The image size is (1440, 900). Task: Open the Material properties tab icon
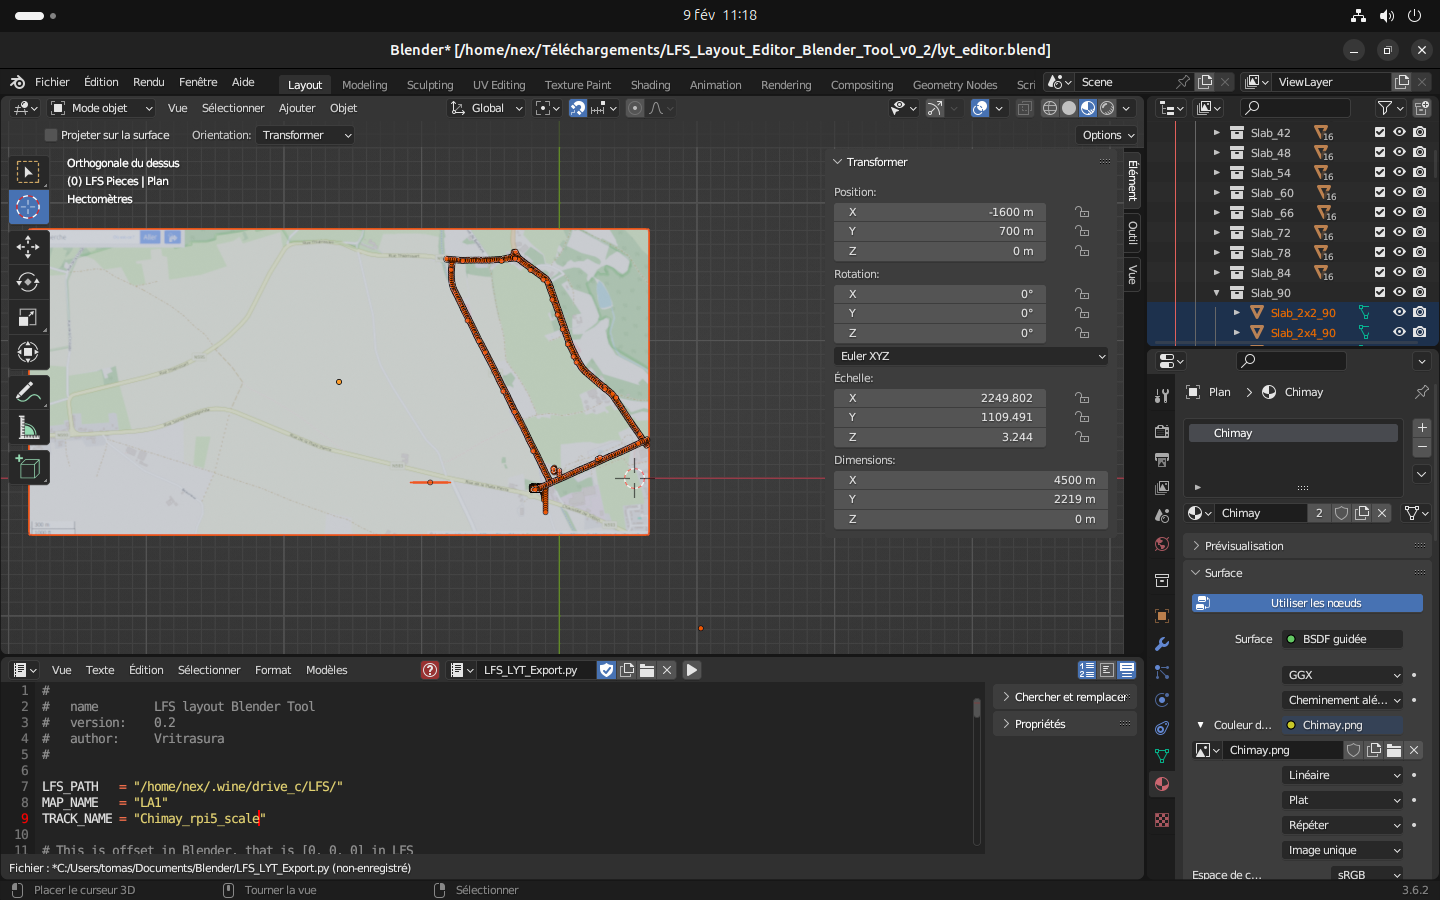pyautogui.click(x=1161, y=784)
